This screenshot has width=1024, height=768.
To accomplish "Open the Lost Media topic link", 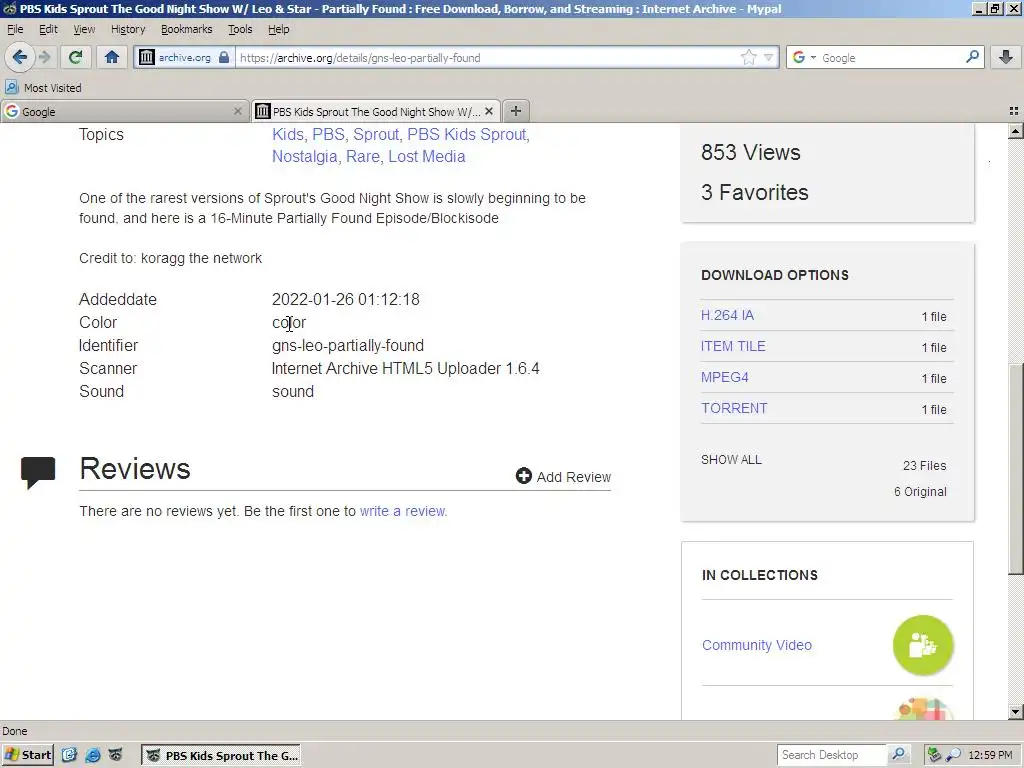I will coord(427,157).
